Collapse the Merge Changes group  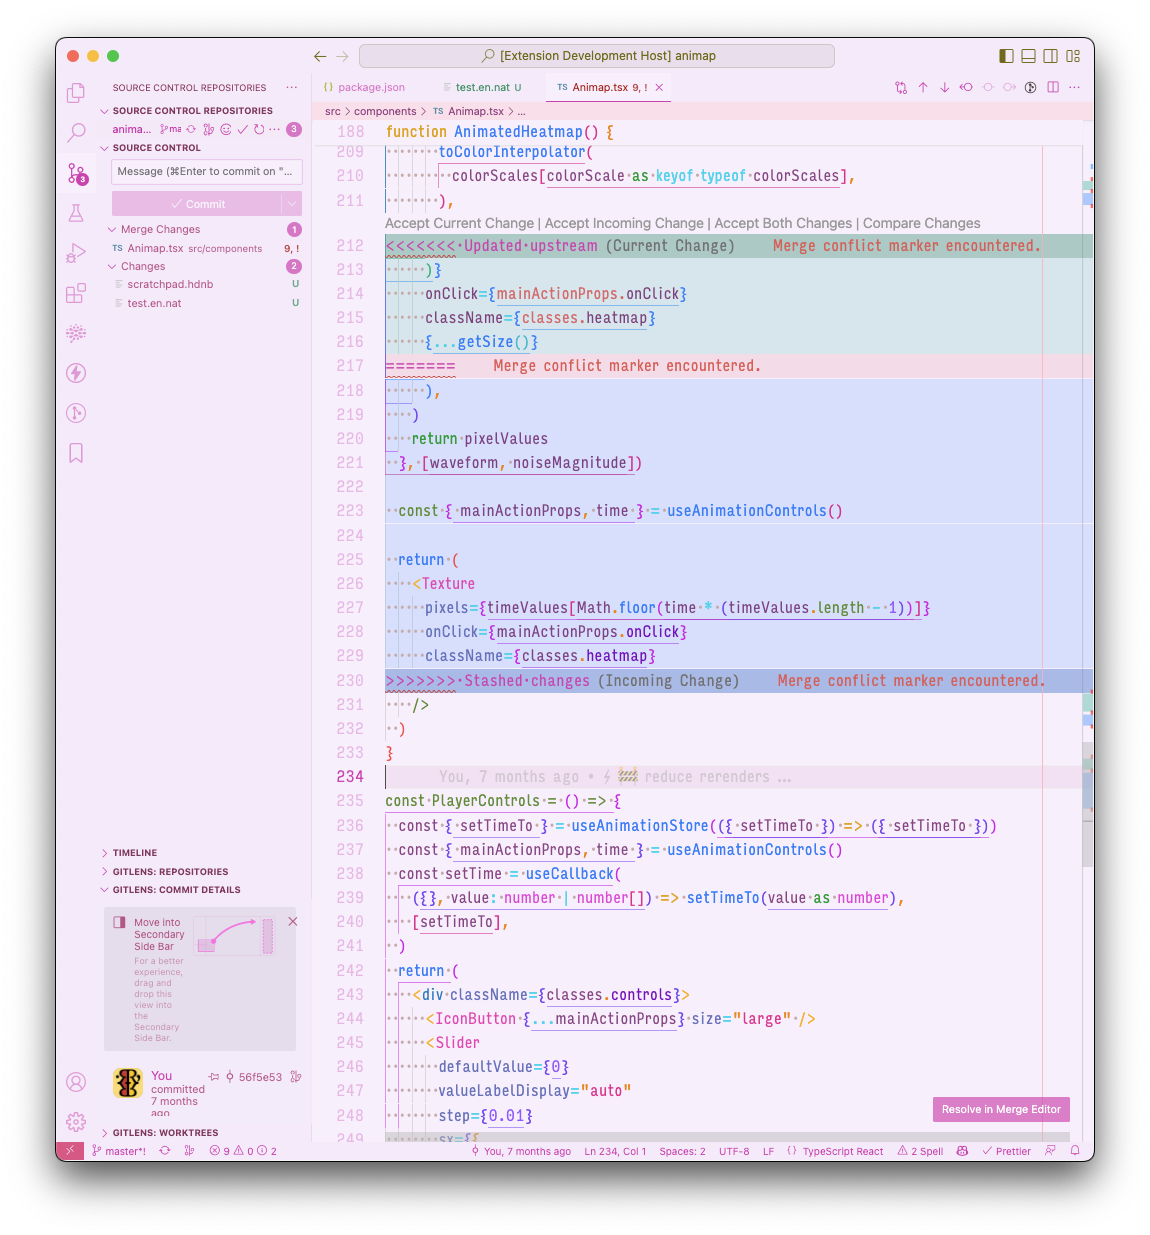[x=112, y=229]
